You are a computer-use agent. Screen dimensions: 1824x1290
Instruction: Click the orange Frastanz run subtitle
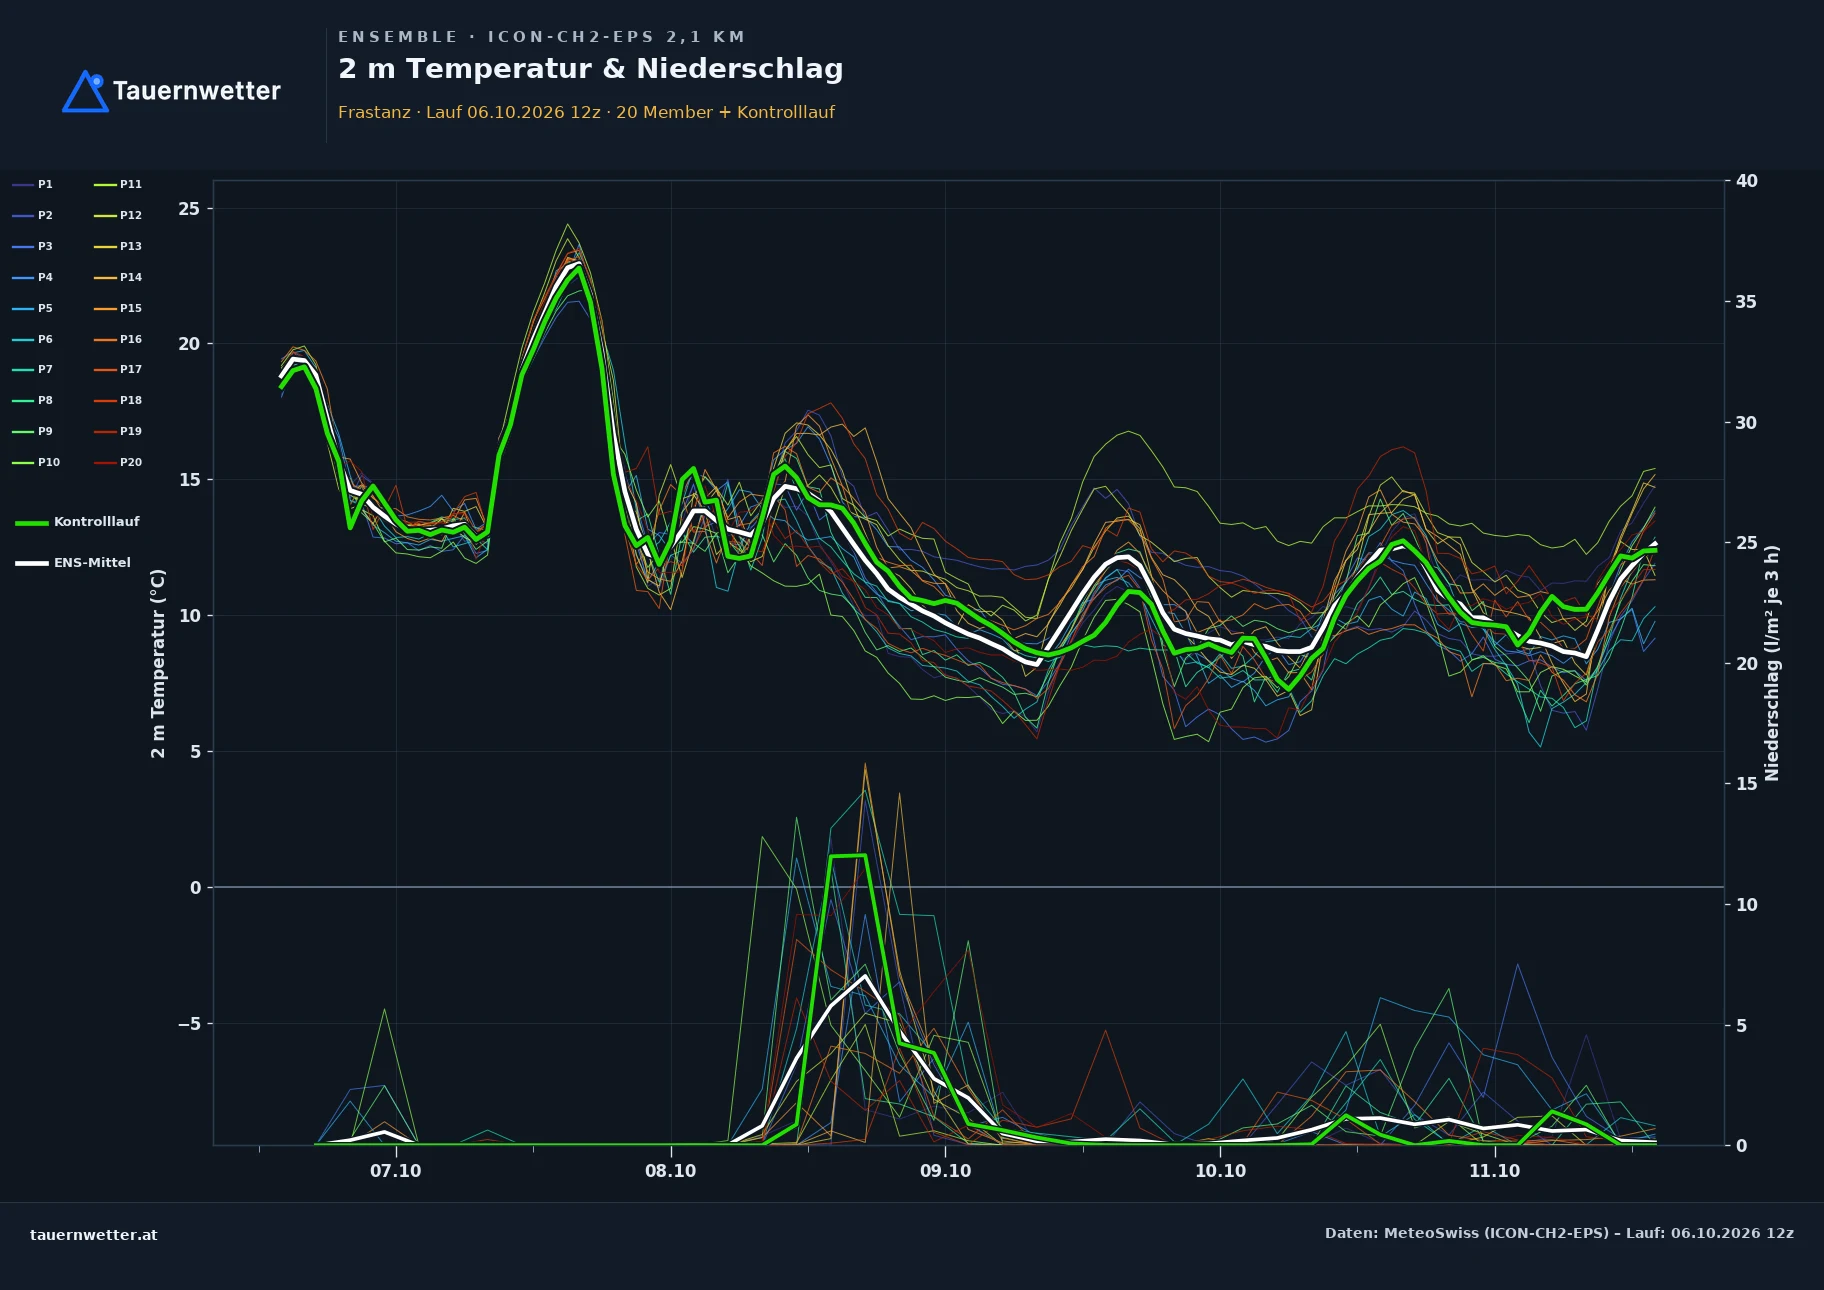point(586,112)
